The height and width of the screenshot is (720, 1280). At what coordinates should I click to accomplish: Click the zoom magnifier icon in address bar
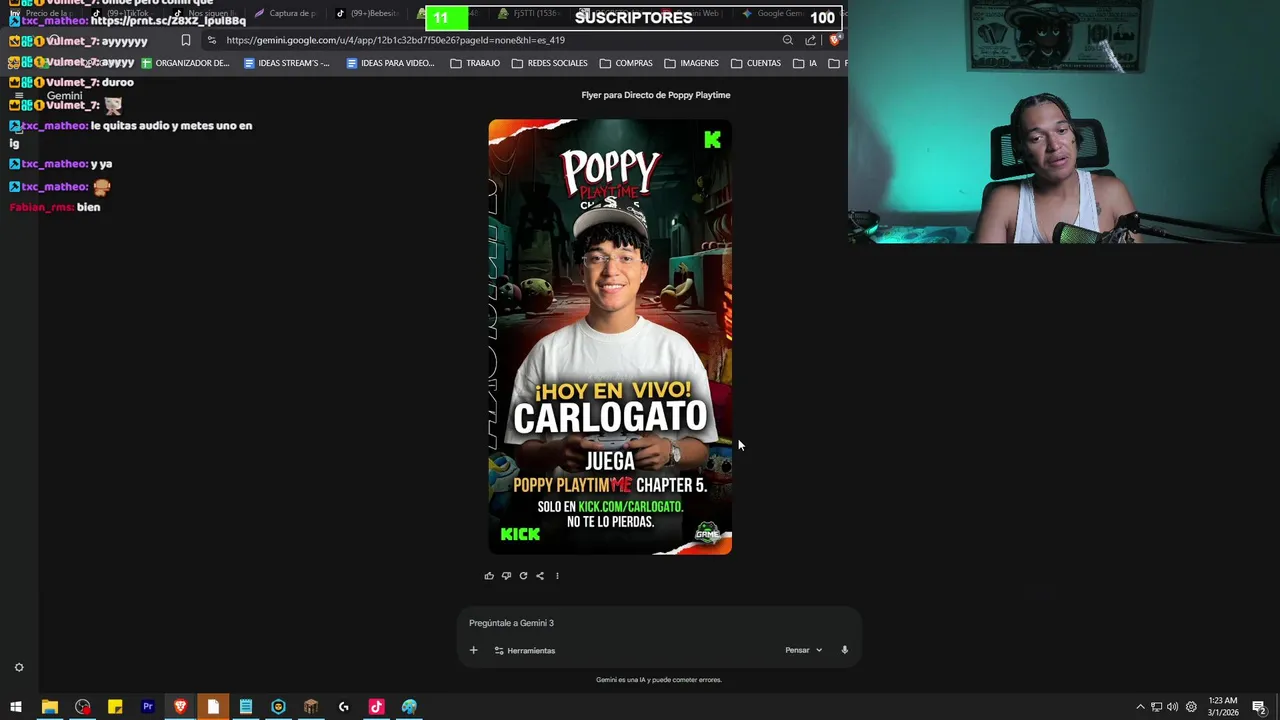788,40
